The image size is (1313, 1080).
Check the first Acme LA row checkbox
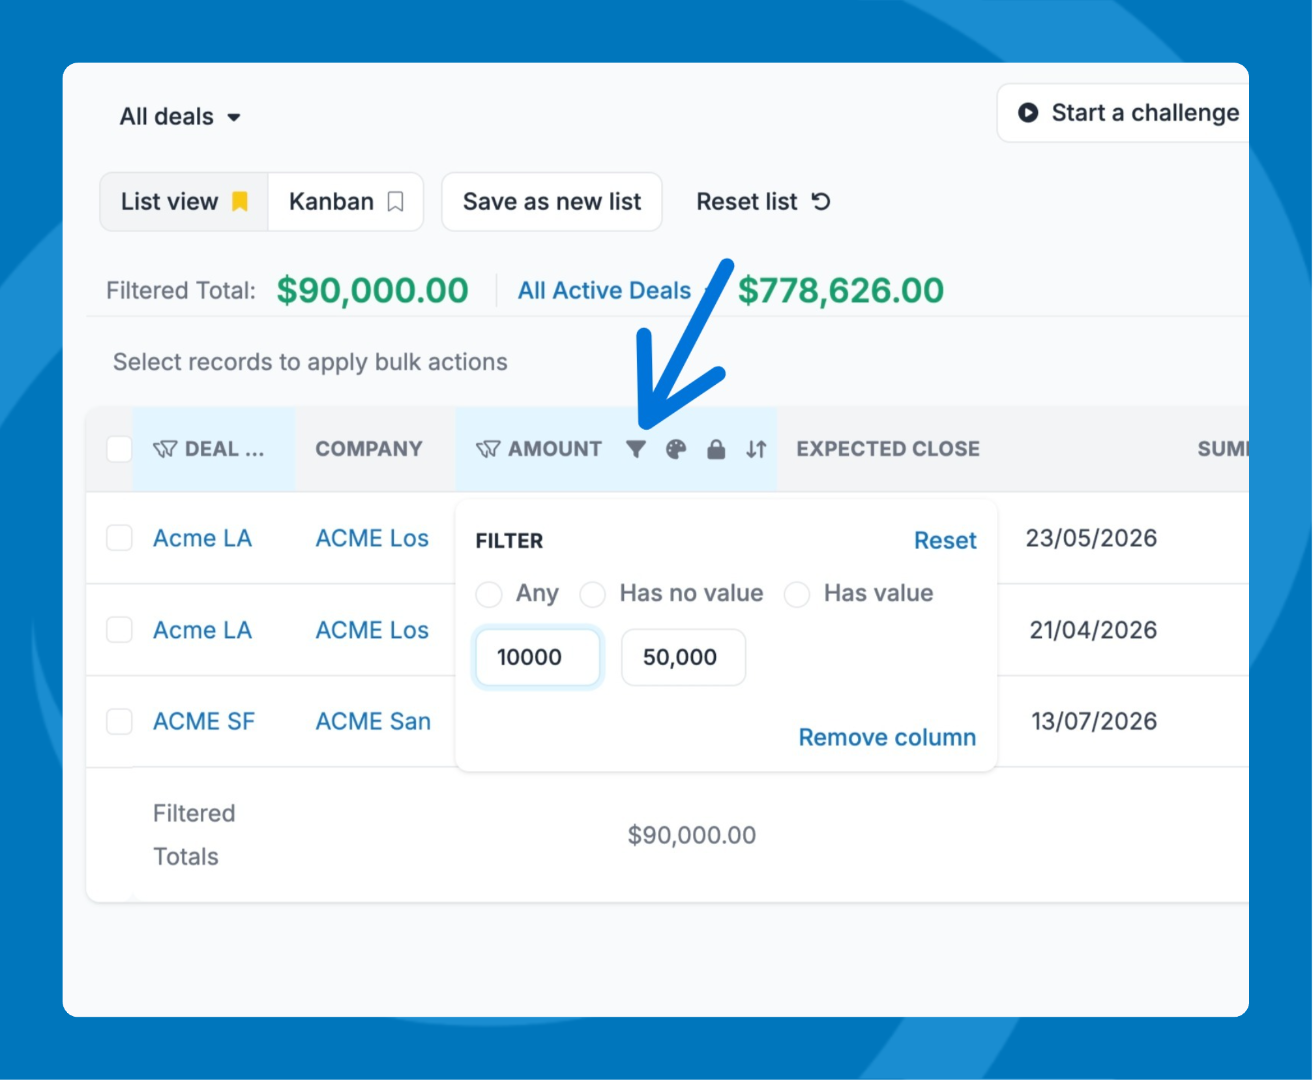point(119,538)
